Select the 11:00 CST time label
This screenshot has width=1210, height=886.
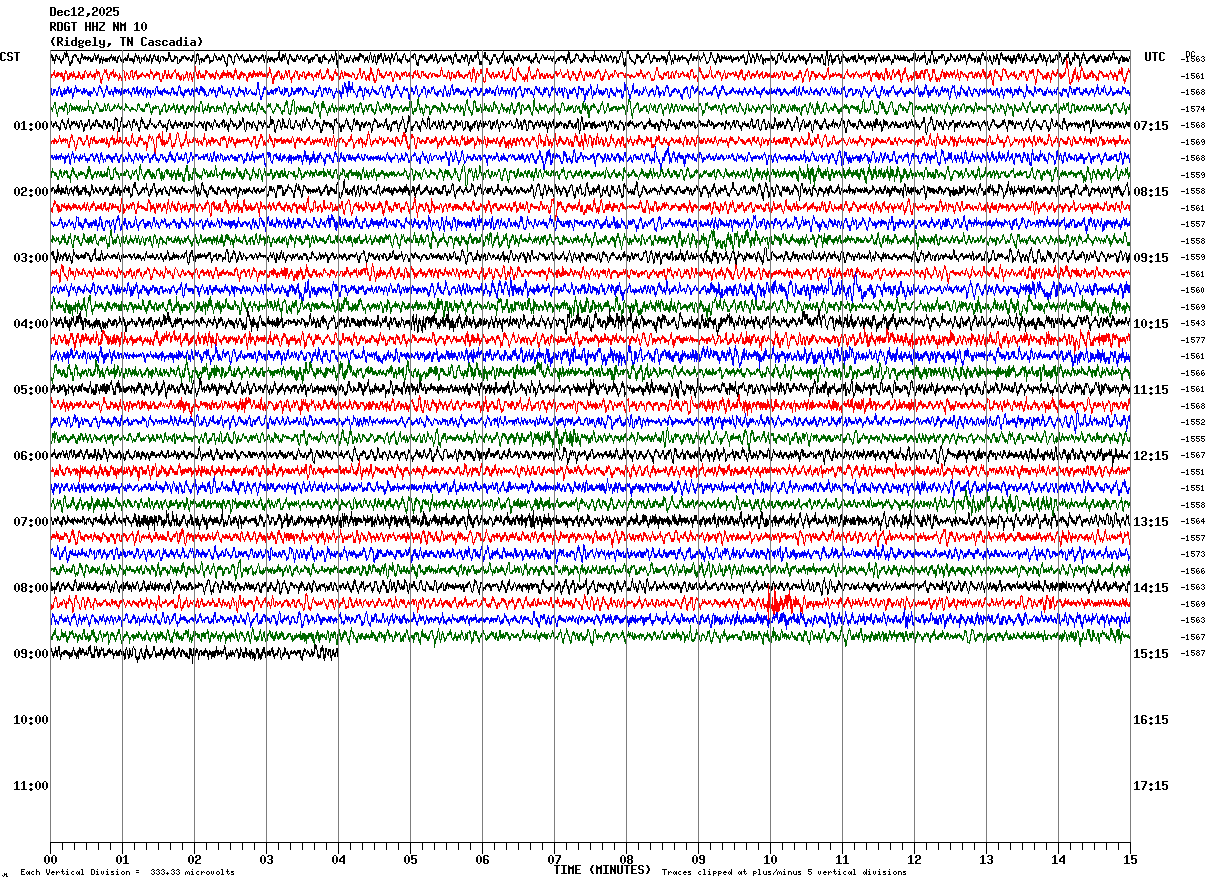point(30,786)
